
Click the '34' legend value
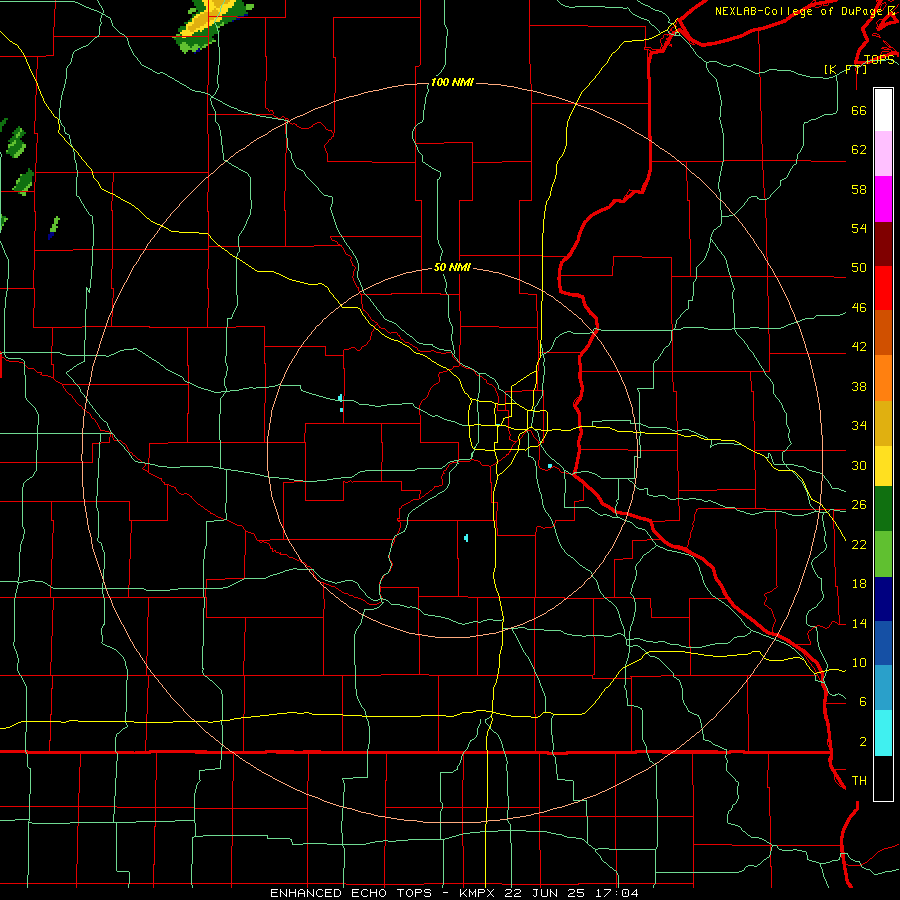point(859,426)
